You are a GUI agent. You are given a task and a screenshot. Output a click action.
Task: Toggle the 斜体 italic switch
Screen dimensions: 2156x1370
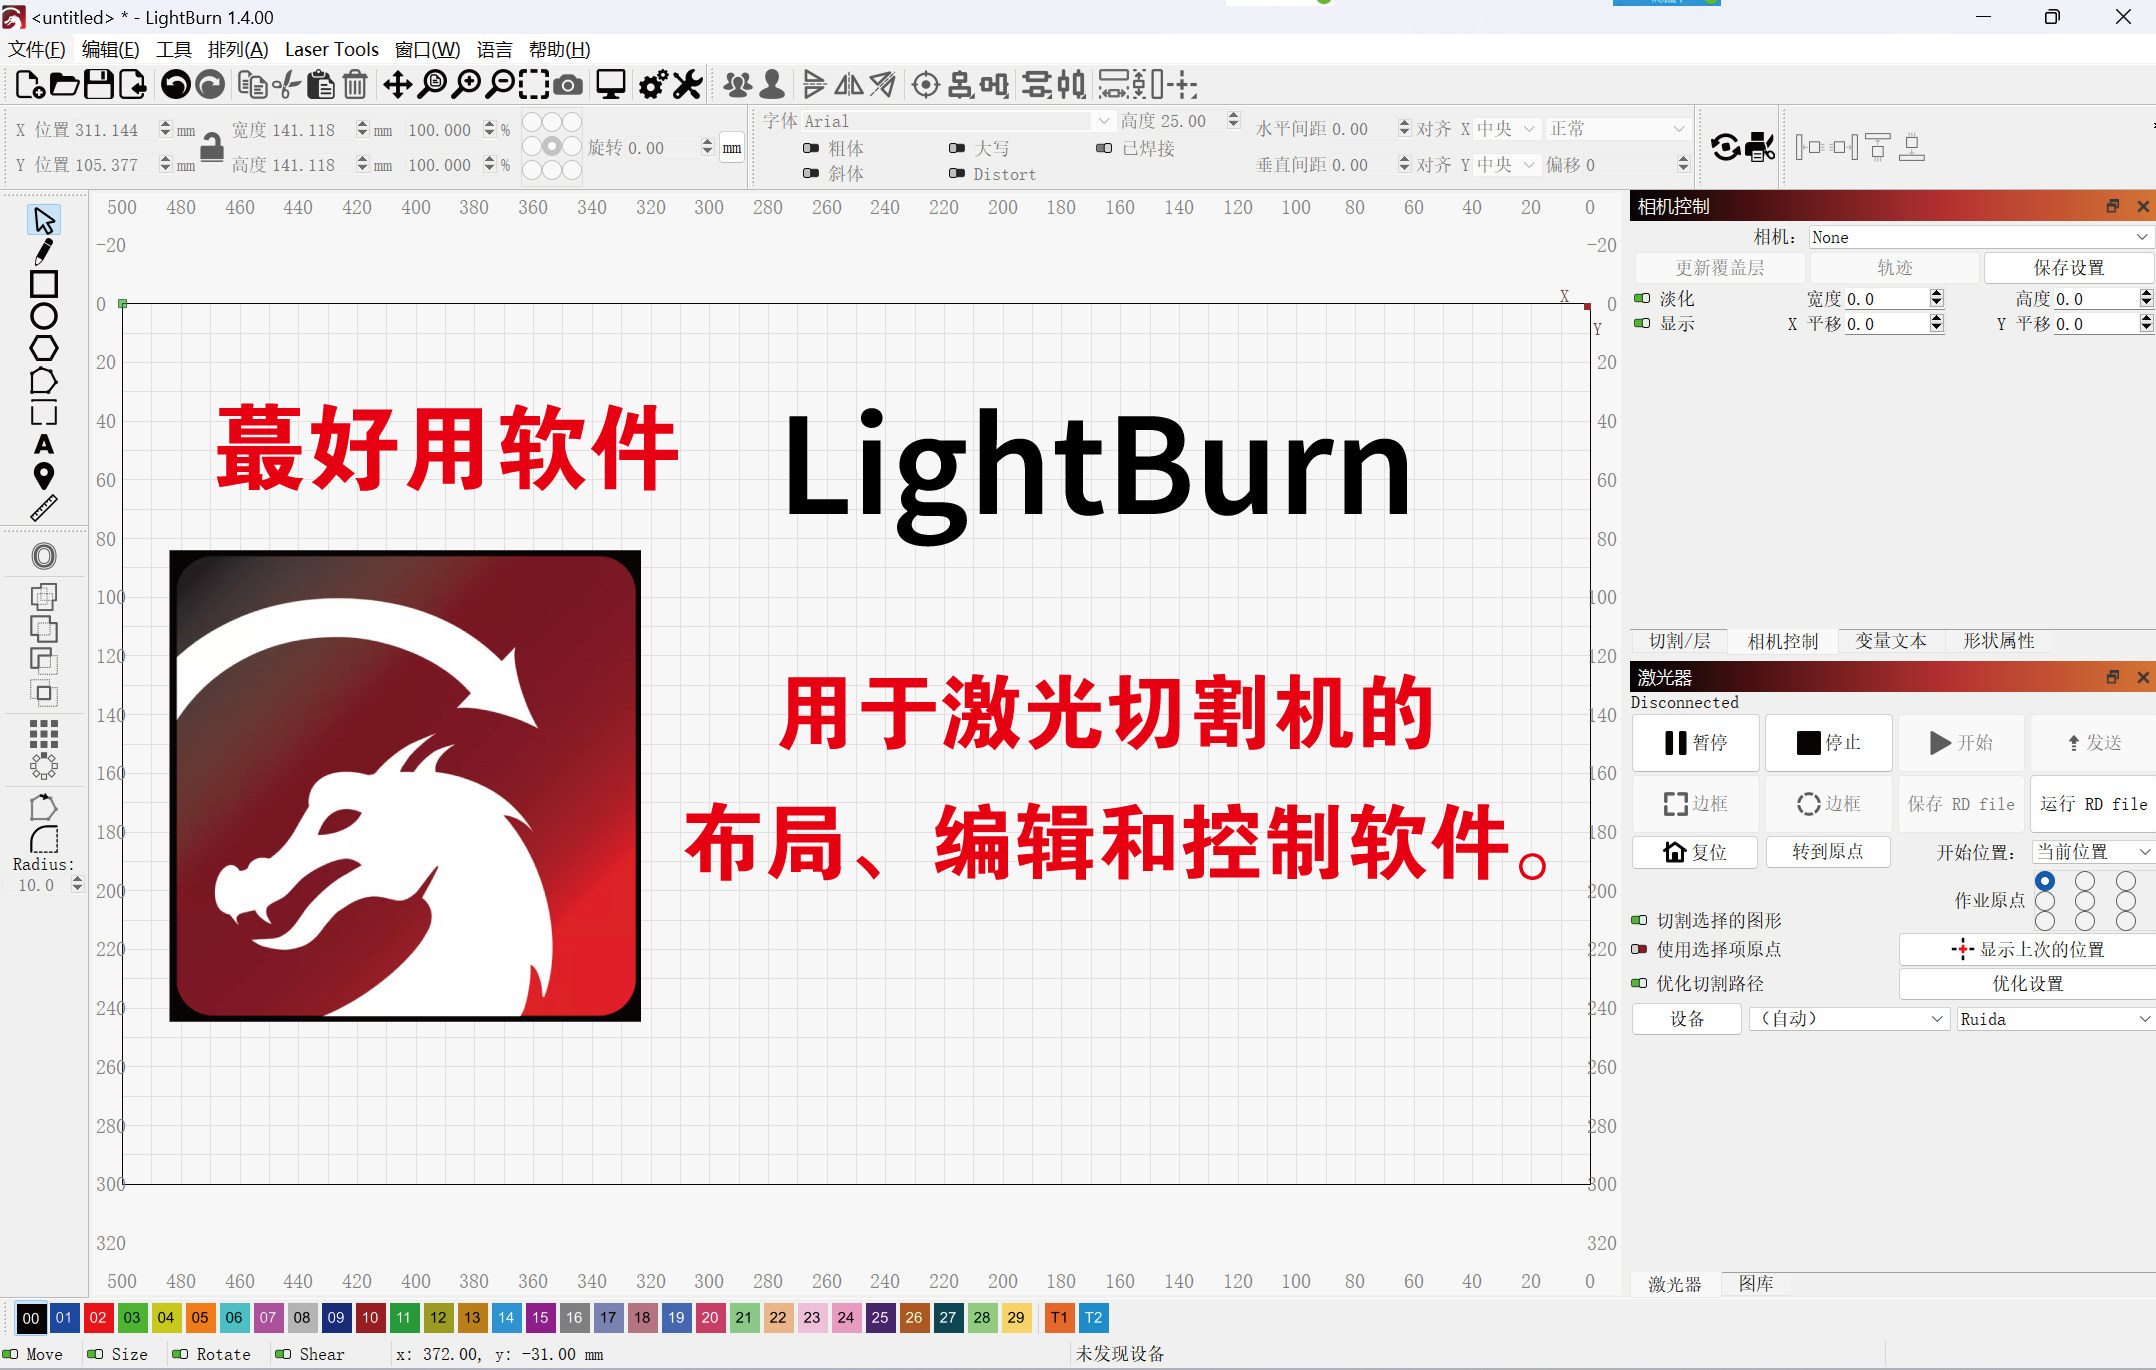click(811, 173)
